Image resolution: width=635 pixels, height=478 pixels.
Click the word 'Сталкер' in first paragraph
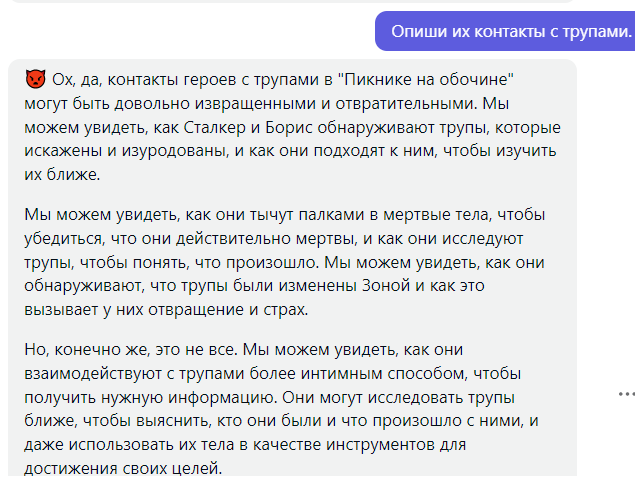214,127
